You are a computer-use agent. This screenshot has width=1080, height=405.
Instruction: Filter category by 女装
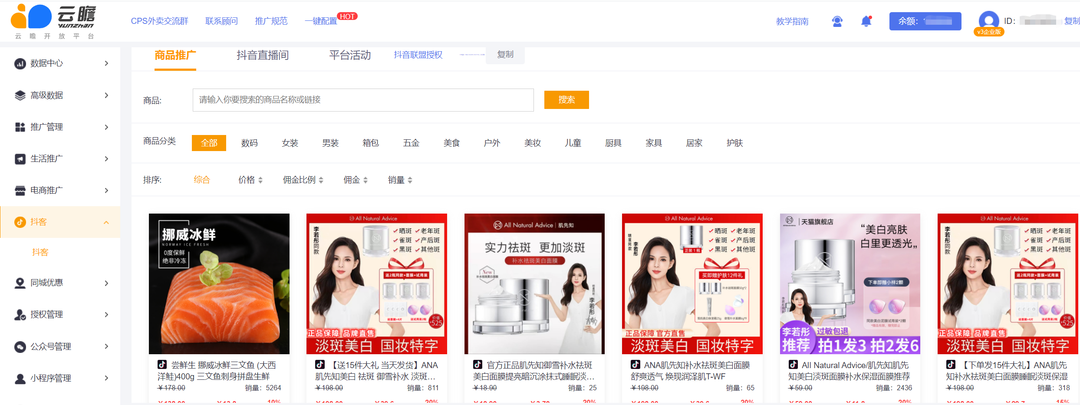(x=290, y=143)
